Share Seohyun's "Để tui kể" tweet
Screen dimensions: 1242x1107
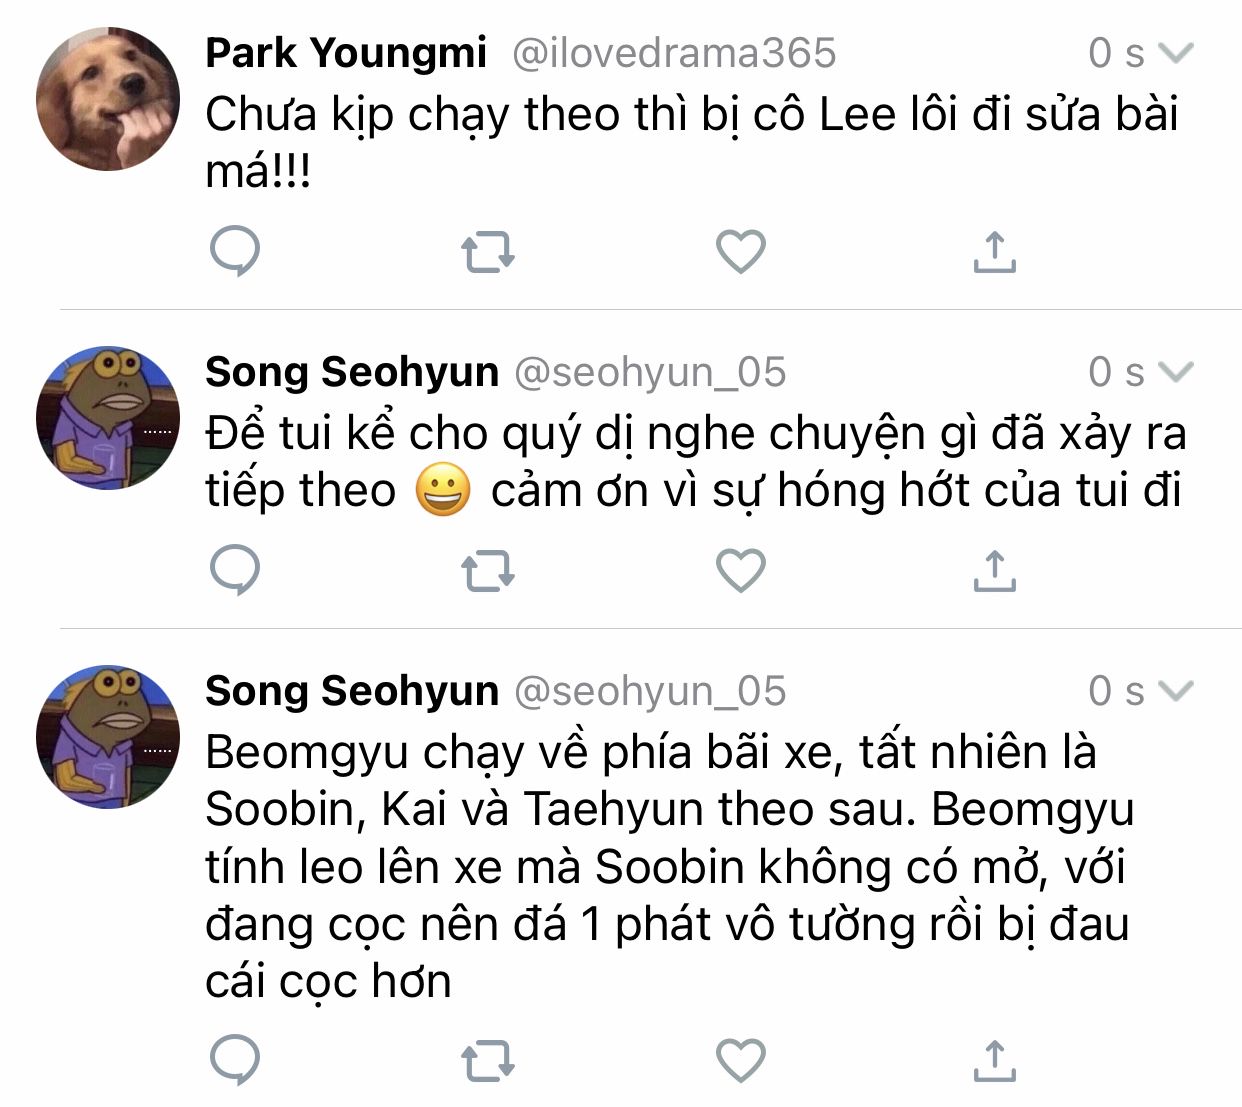994,571
